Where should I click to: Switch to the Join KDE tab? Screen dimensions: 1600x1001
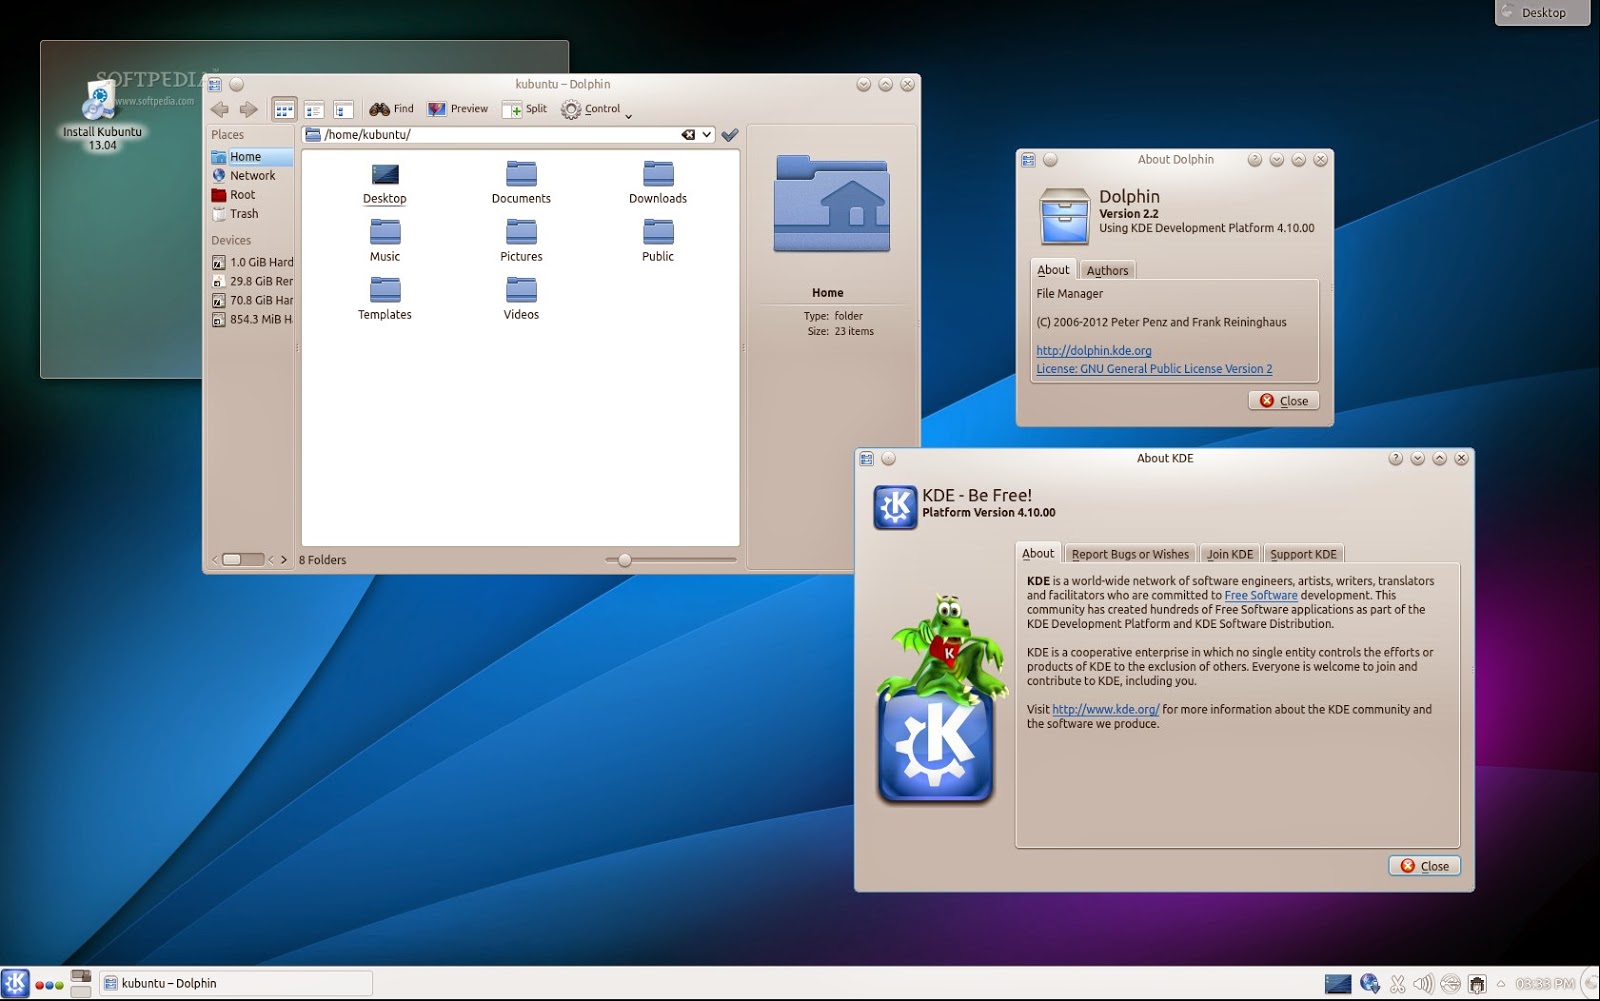(1230, 554)
